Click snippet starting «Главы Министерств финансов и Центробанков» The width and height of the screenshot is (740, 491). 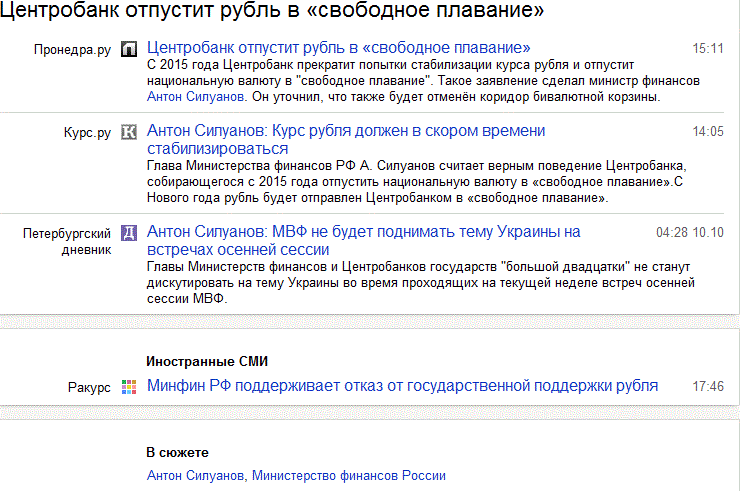(x=421, y=283)
